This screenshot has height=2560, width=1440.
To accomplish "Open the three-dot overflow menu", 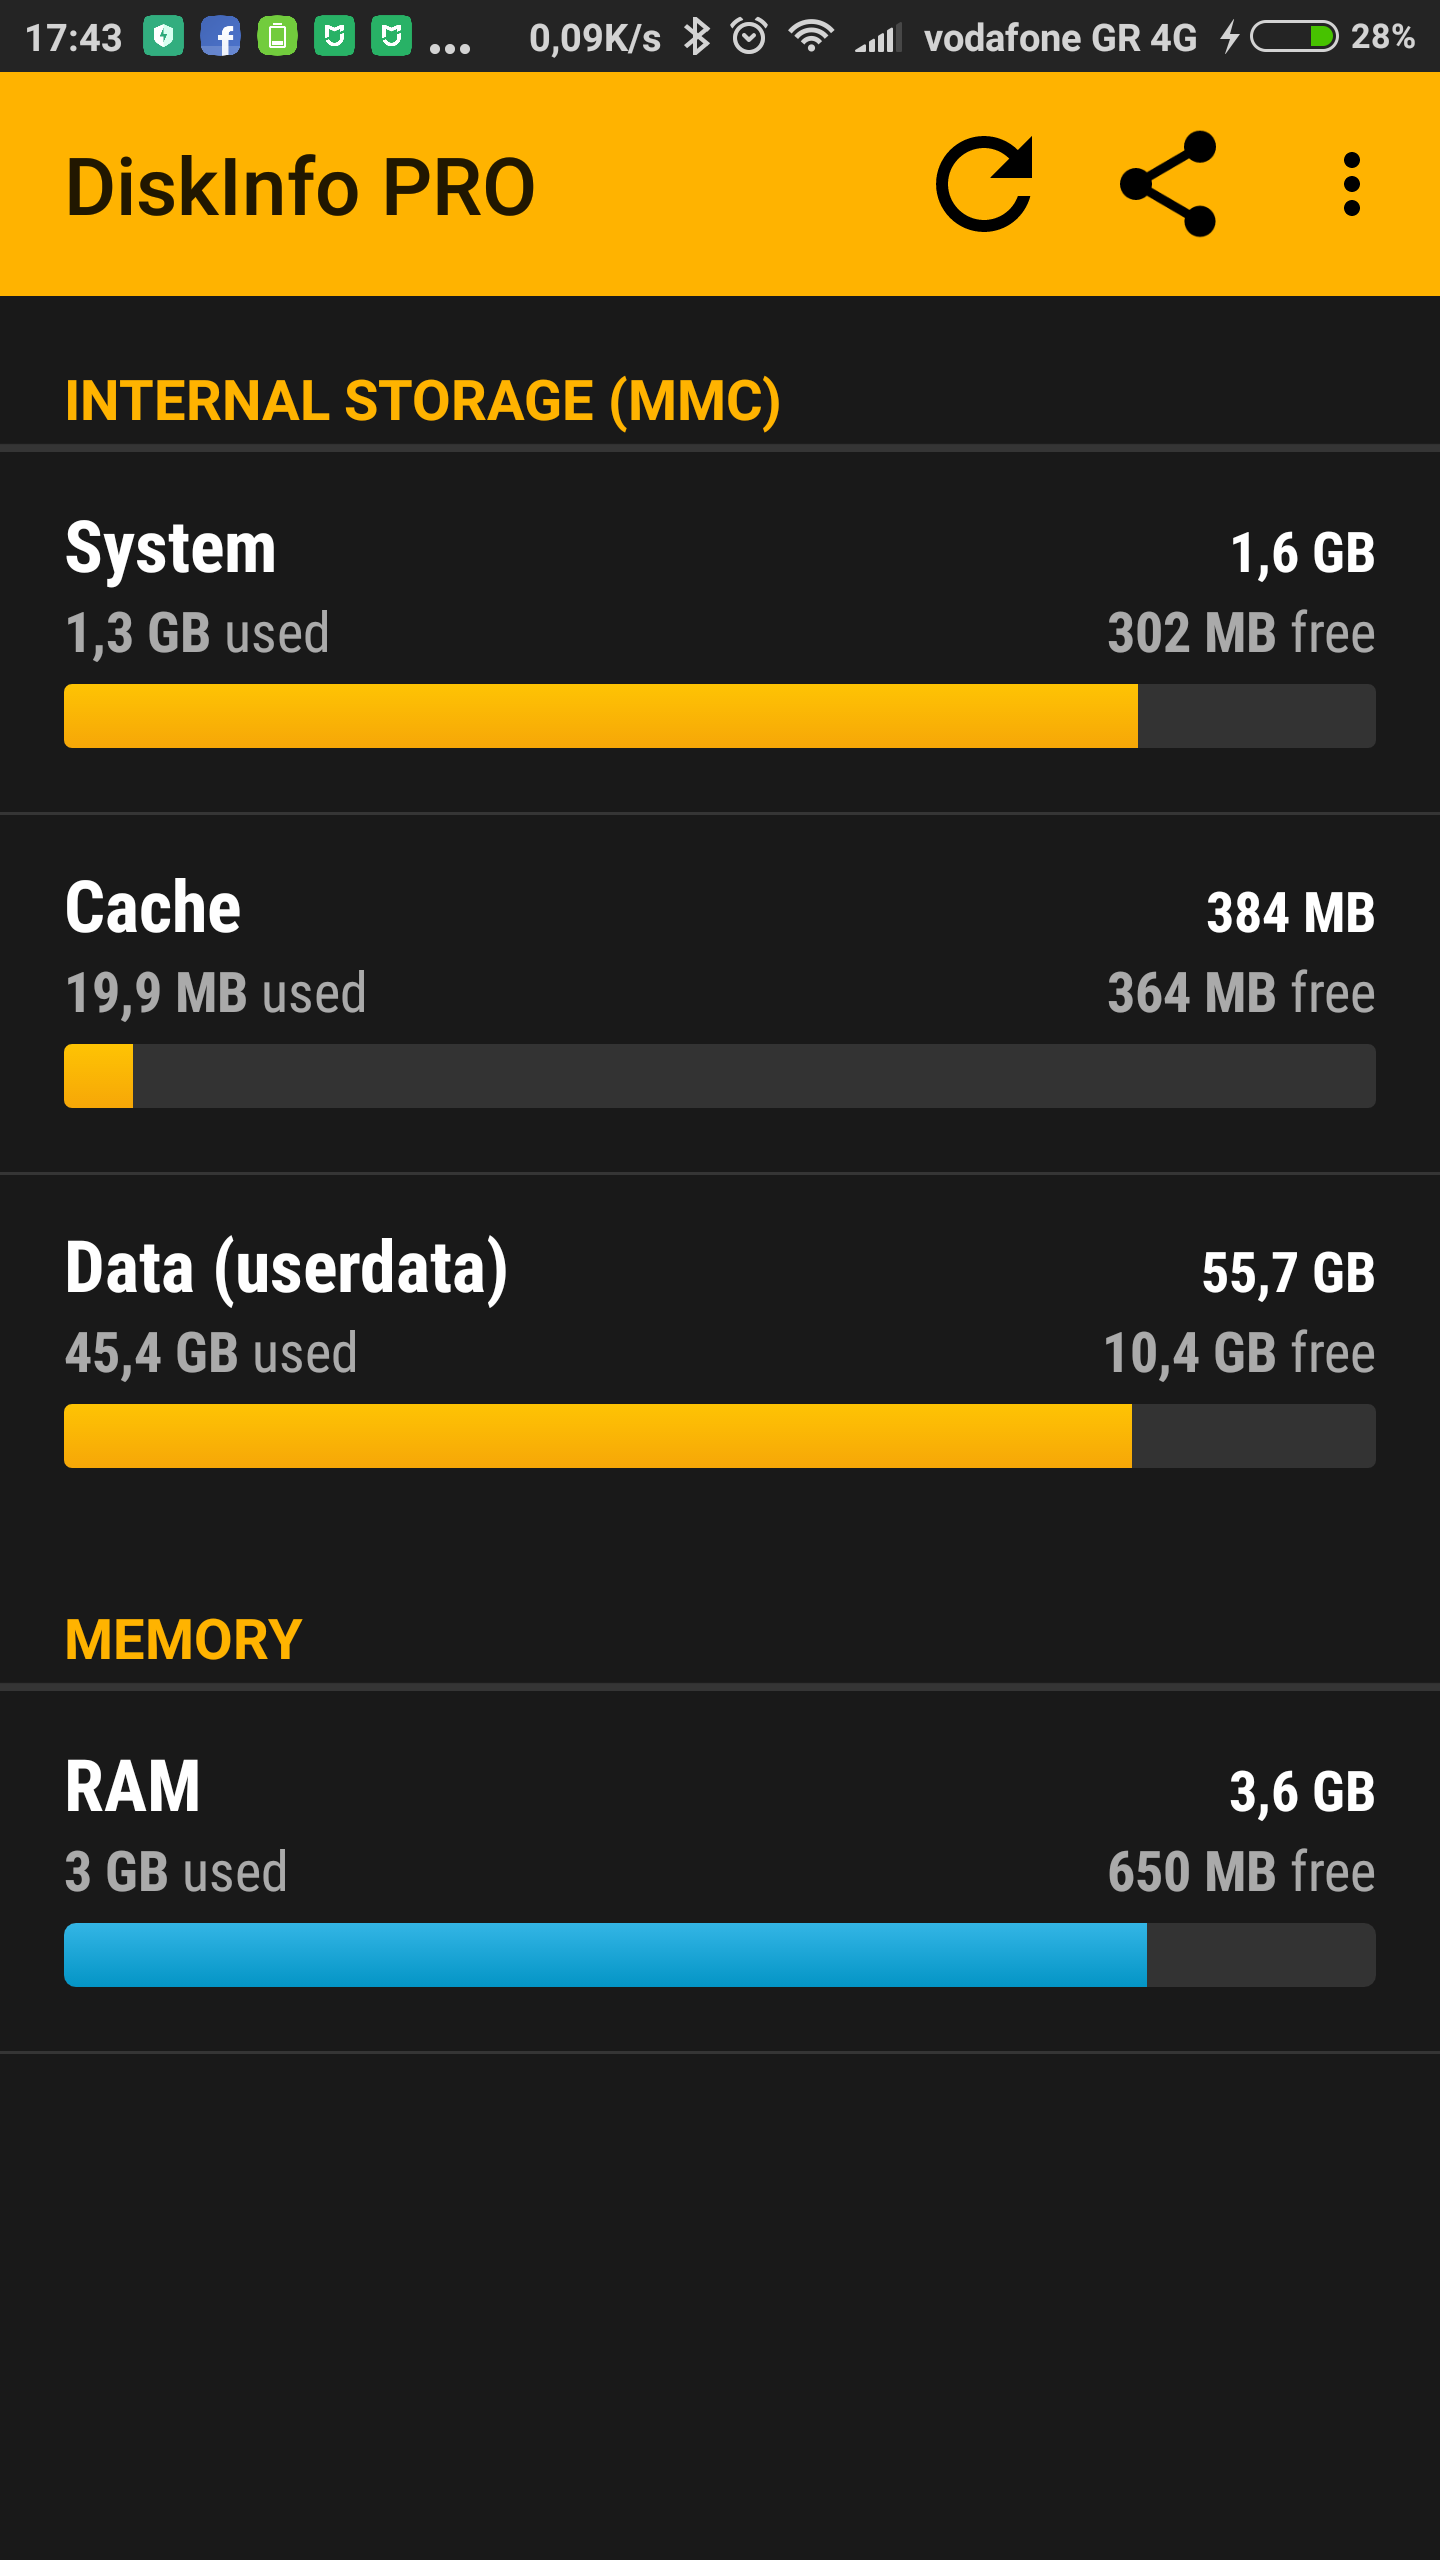I will click(1352, 185).
